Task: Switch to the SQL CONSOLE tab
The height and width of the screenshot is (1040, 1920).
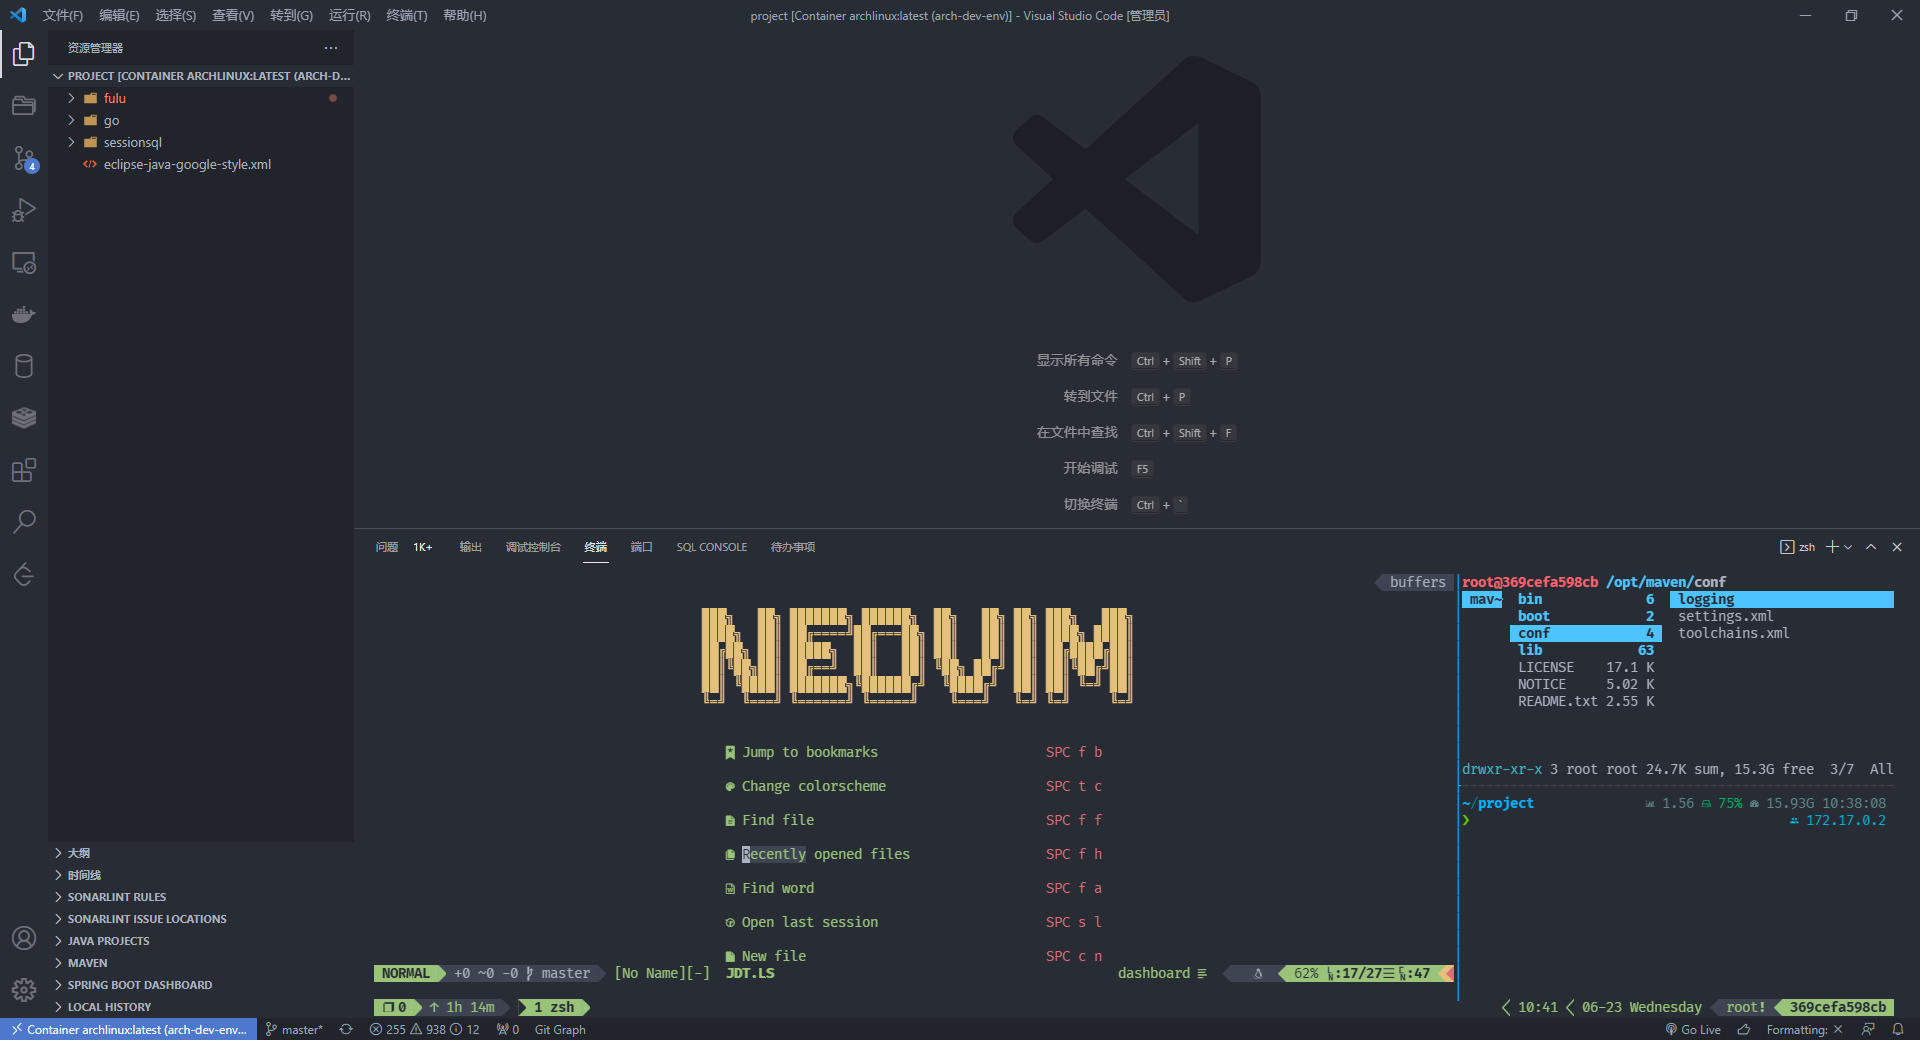Action: point(711,547)
